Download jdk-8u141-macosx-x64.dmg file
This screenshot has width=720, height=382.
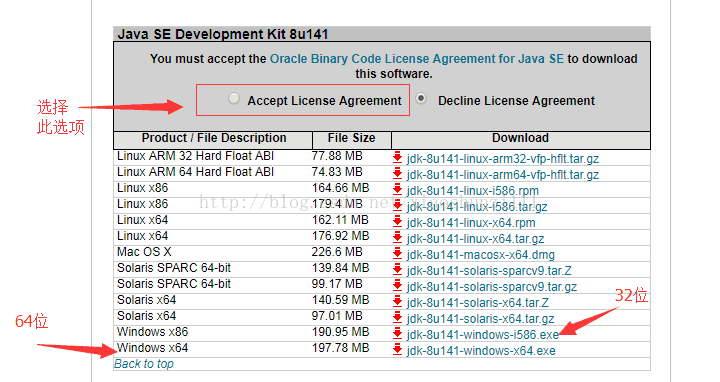[x=481, y=255]
